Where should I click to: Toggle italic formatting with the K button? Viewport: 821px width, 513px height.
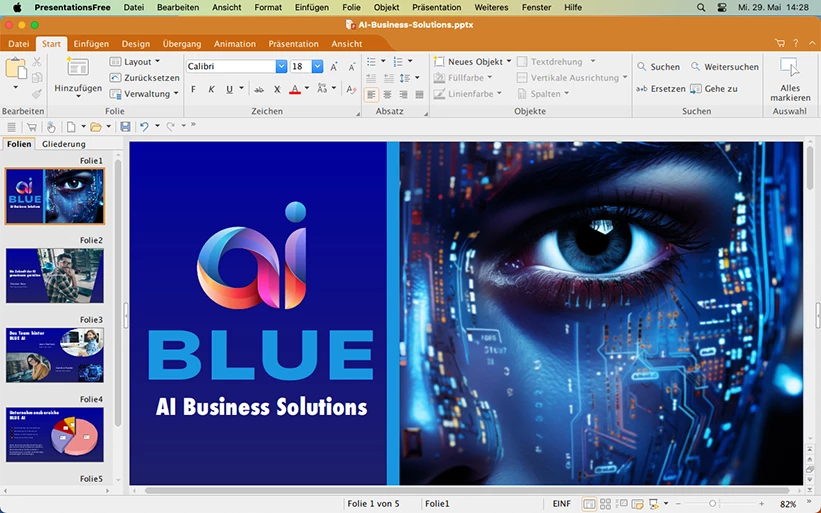211,90
